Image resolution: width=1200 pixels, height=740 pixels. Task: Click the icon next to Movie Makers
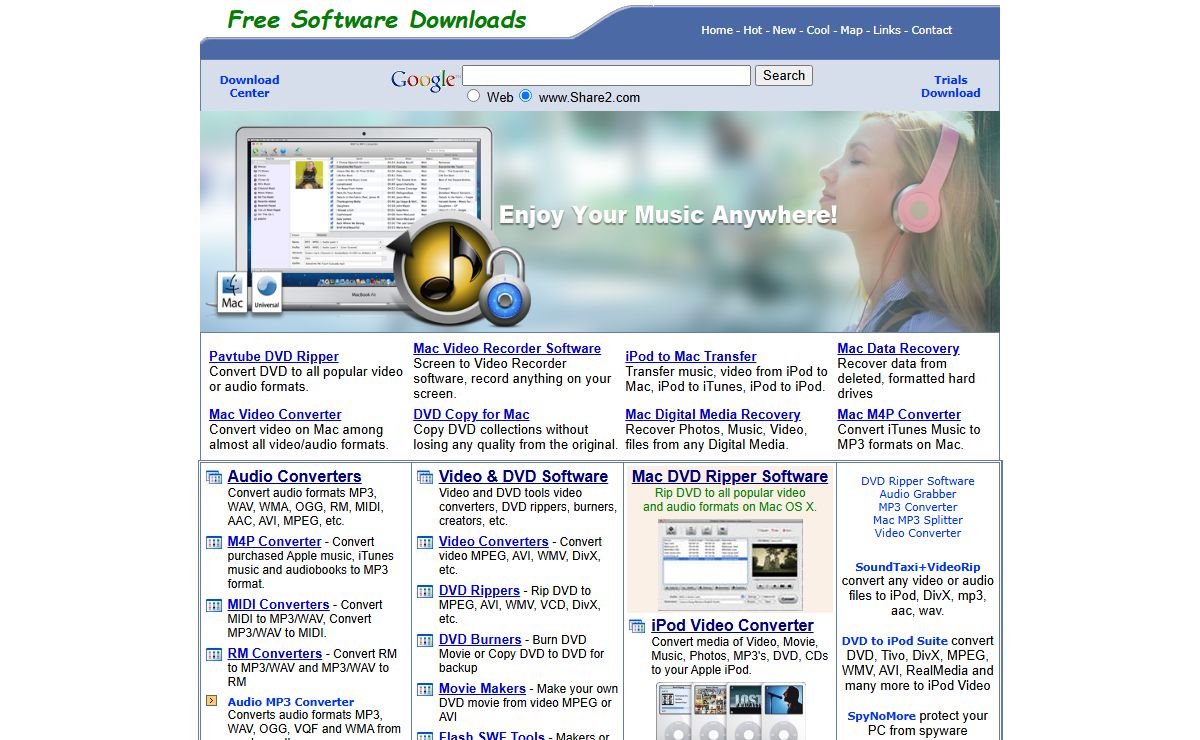click(425, 689)
